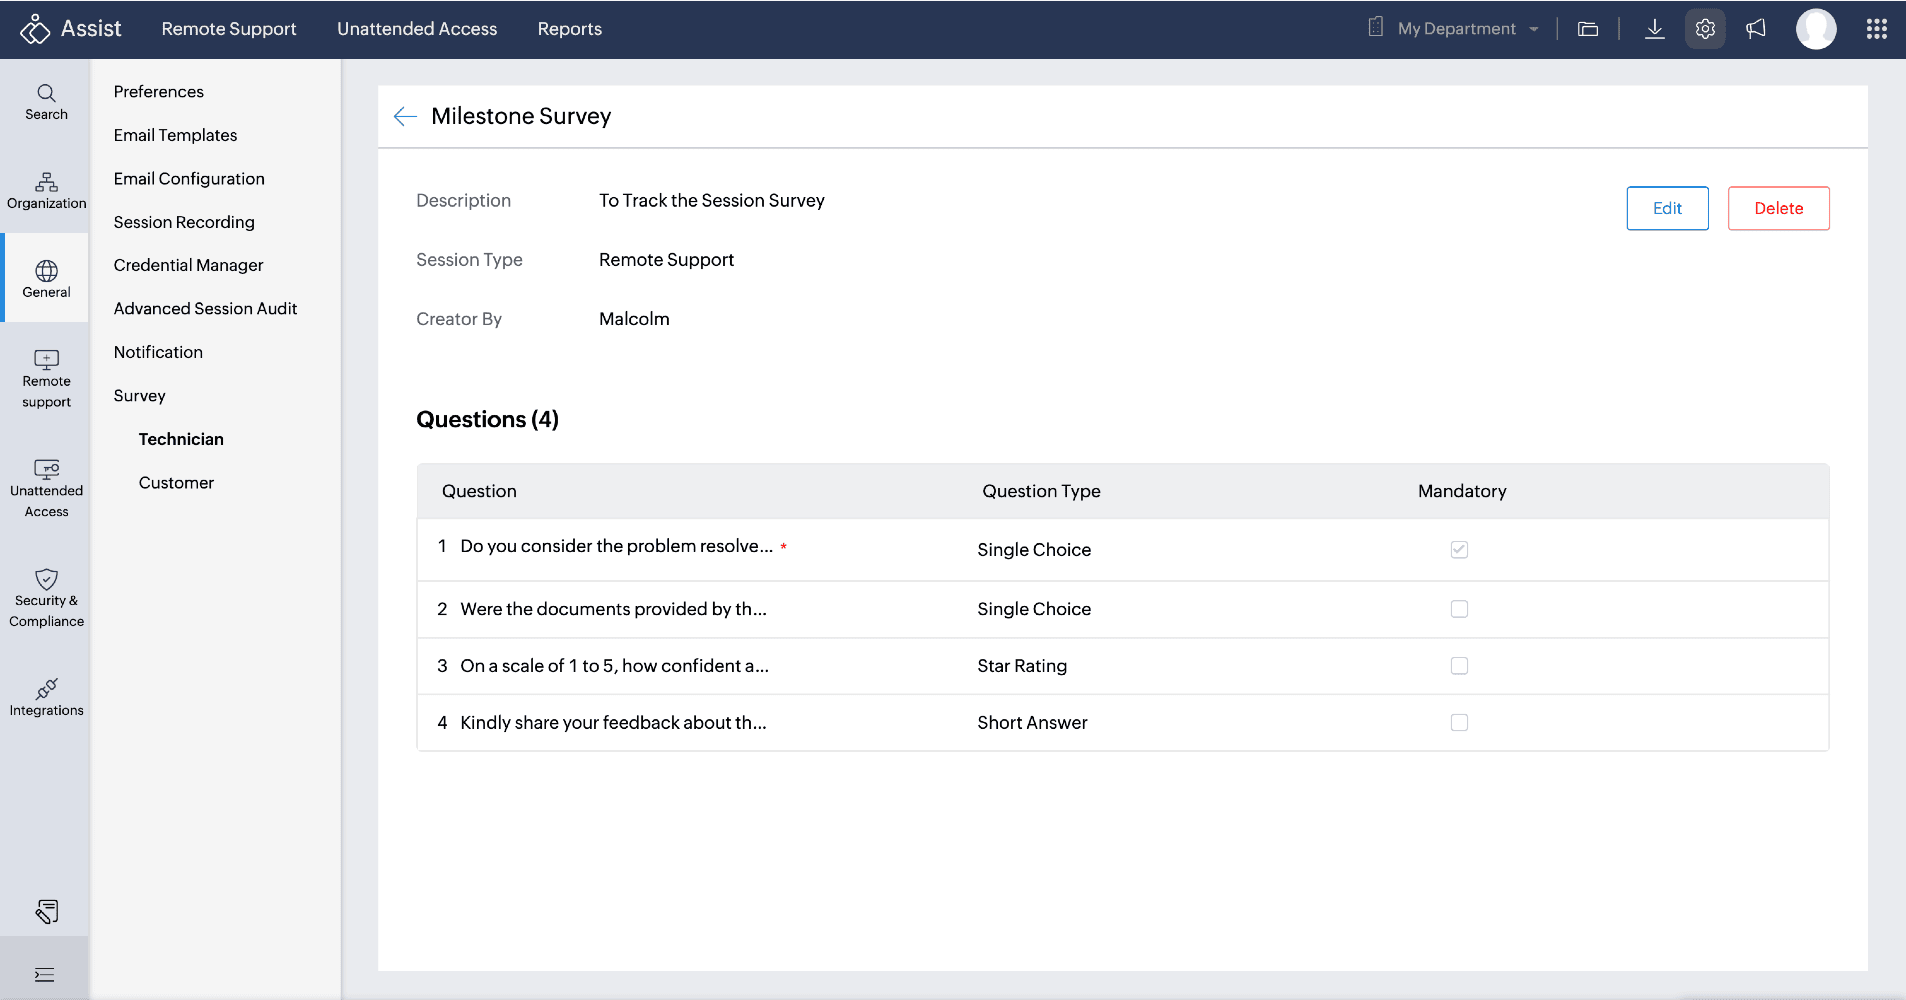The width and height of the screenshot is (1906, 1000).
Task: Toggle mandatory checkbox for question 1
Action: click(x=1459, y=550)
